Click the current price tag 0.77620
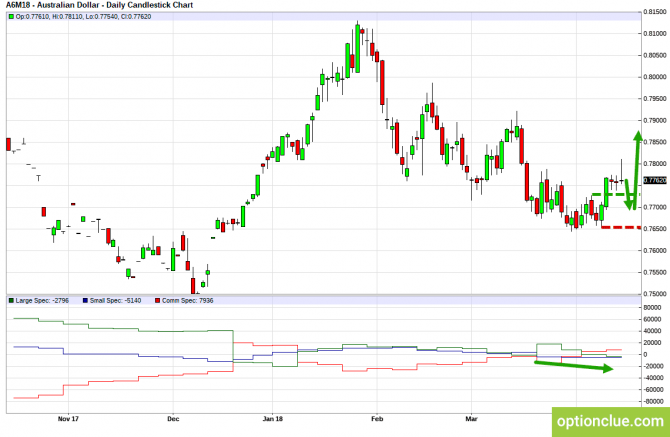 (655, 181)
